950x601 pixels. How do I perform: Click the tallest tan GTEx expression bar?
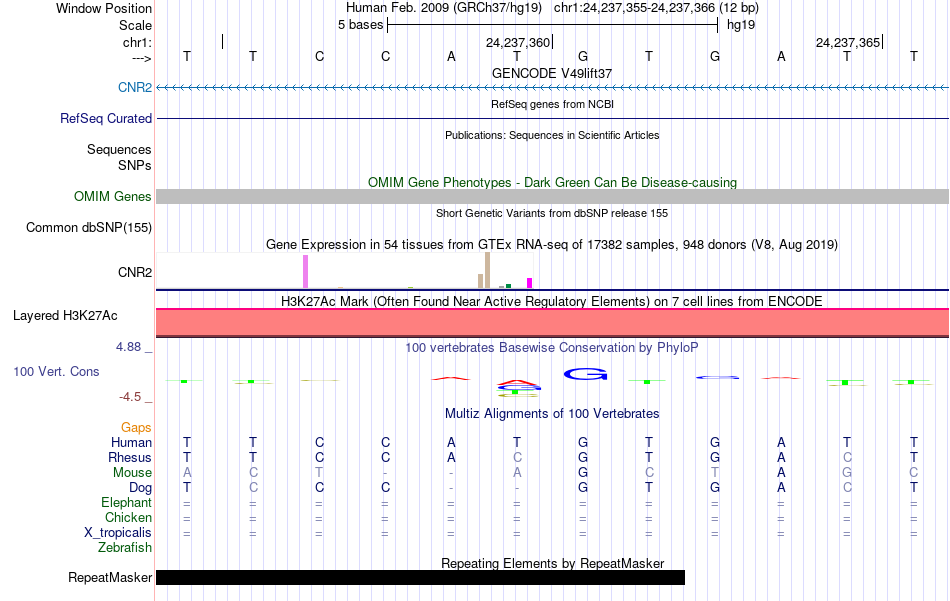487,270
